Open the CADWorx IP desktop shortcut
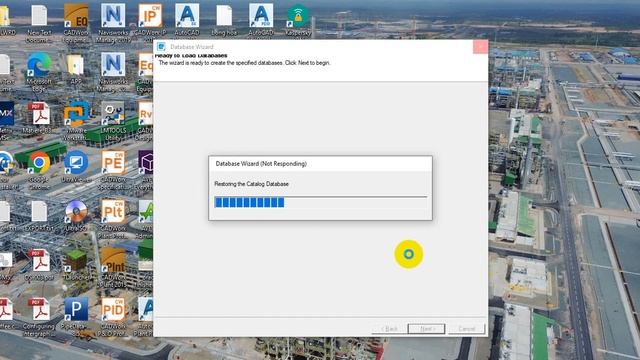The height and width of the screenshot is (360, 640). 150,16
